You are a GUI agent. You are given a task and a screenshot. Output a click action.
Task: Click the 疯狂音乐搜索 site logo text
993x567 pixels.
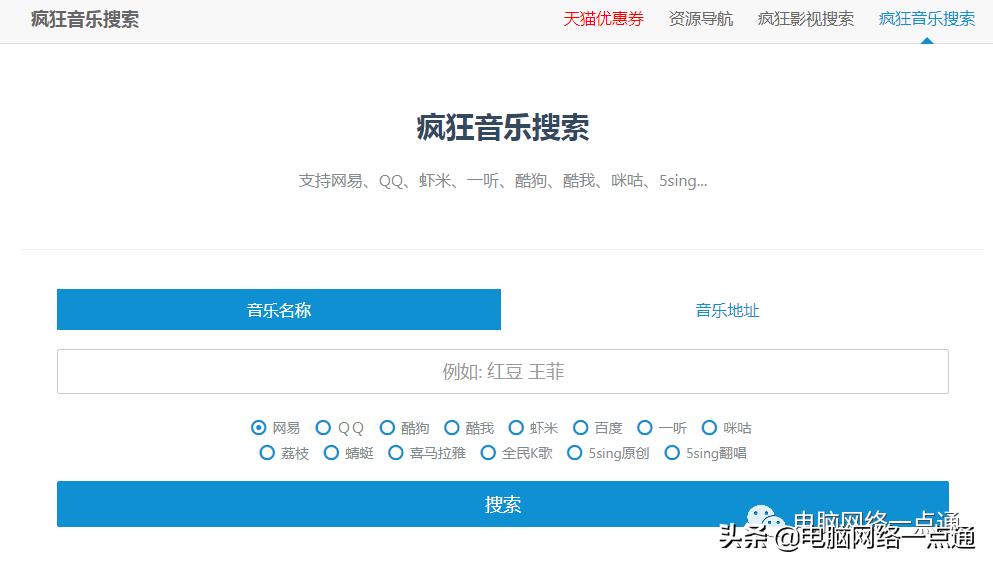[85, 19]
